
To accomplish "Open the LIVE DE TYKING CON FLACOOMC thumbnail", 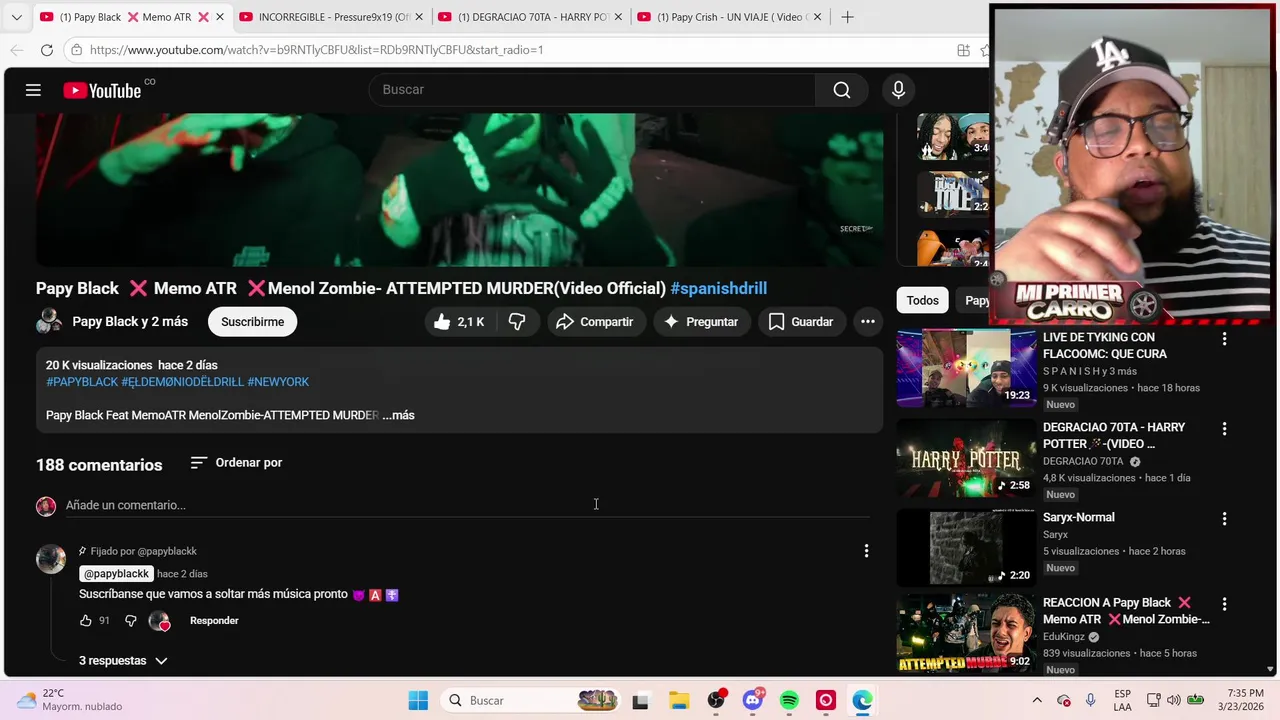I will 966,368.
